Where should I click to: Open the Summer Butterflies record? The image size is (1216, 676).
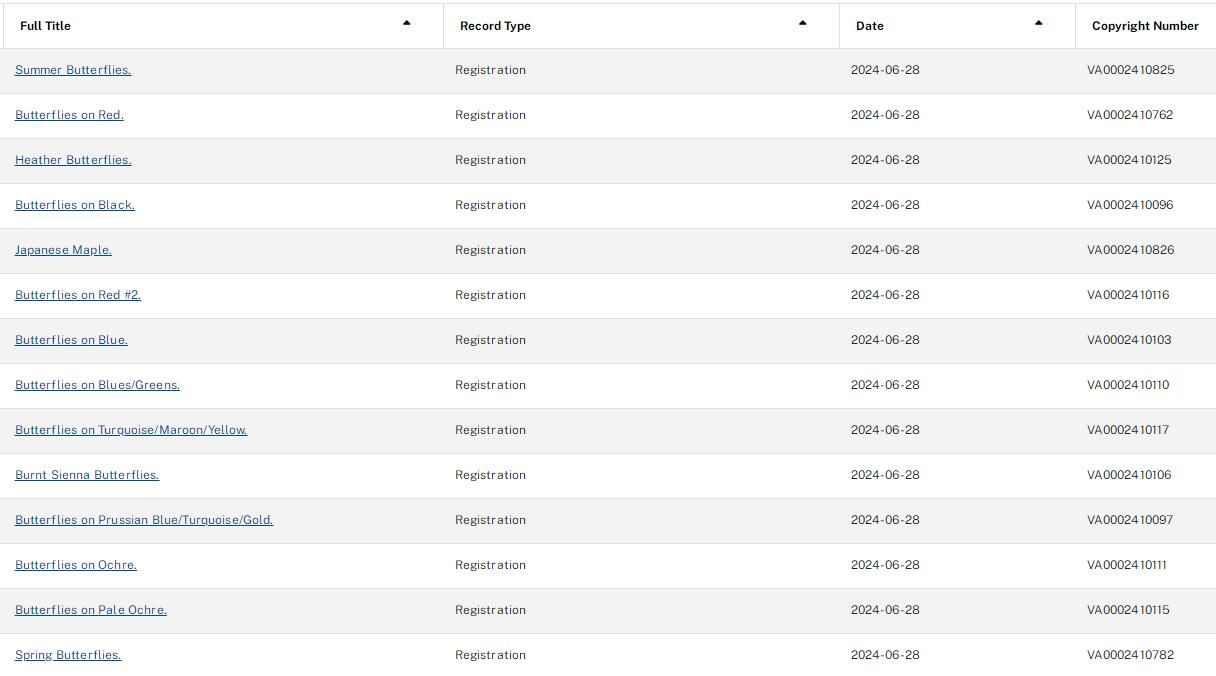point(73,70)
